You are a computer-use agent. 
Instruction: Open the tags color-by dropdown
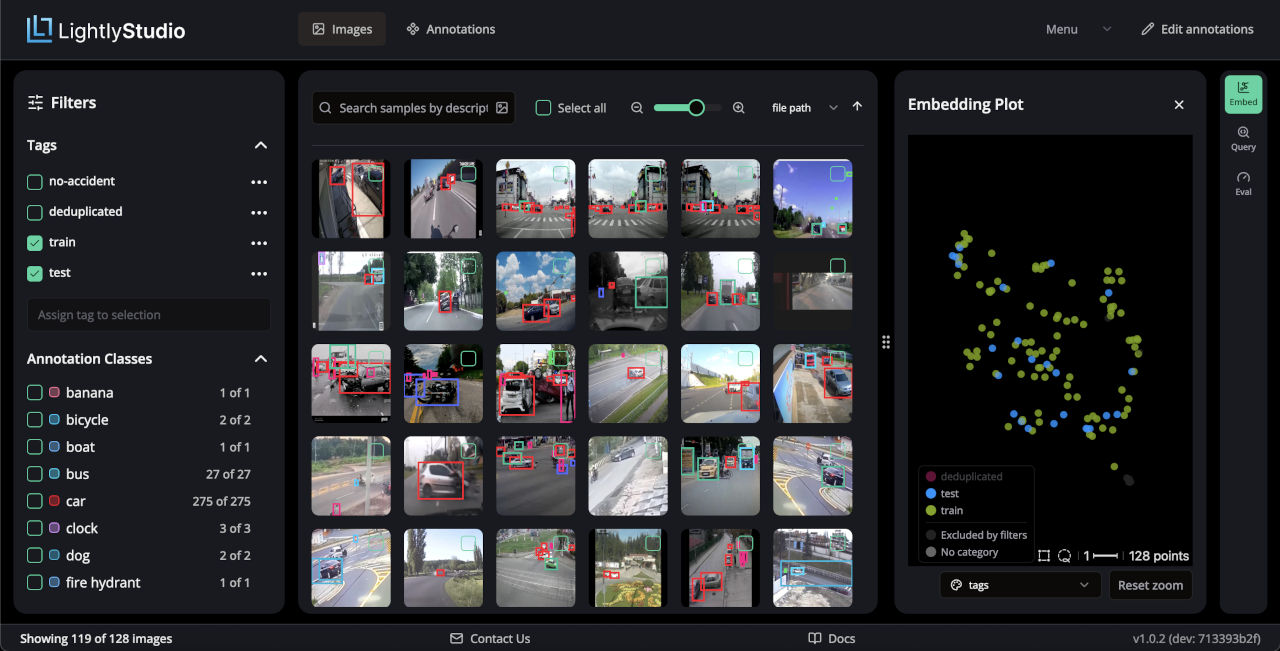coord(1020,585)
